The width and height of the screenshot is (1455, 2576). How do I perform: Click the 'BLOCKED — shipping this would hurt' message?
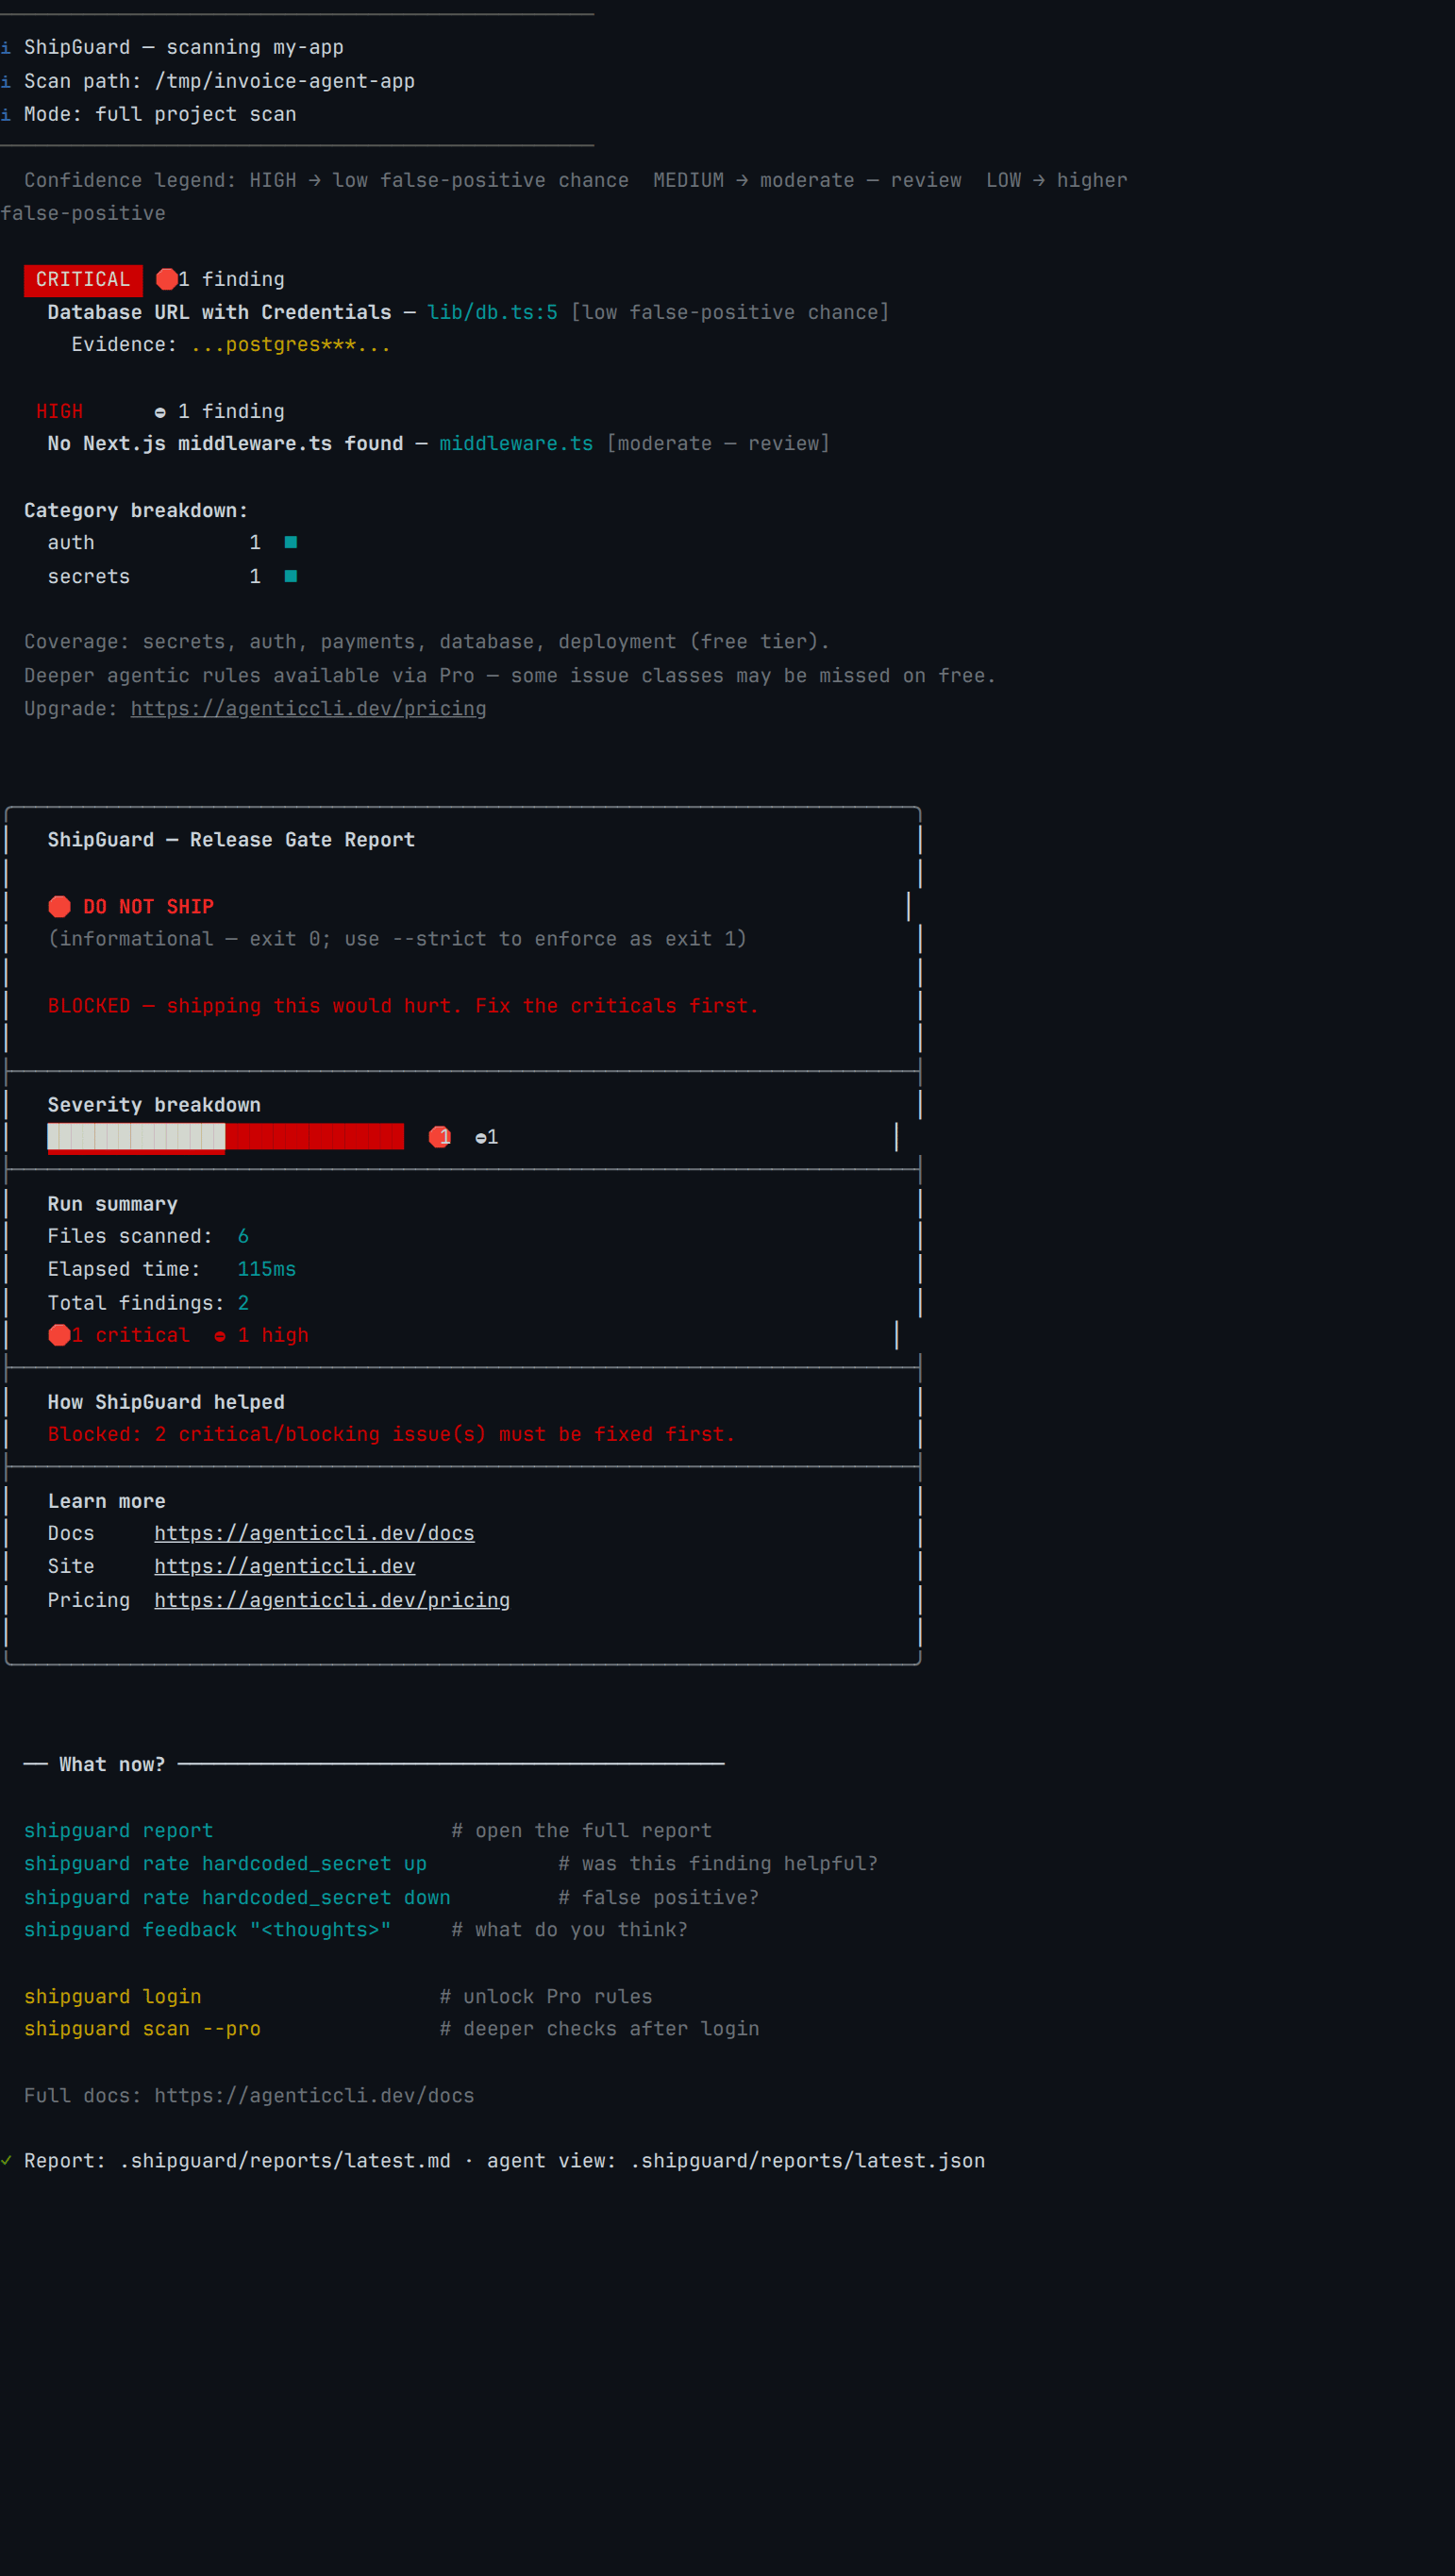[x=403, y=1005]
